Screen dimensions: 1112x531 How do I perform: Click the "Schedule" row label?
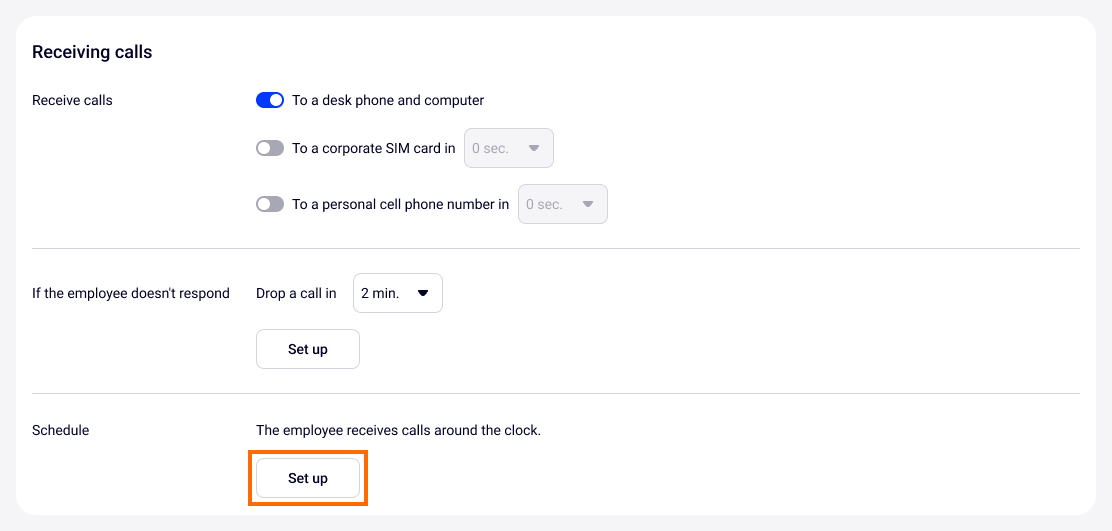[60, 430]
